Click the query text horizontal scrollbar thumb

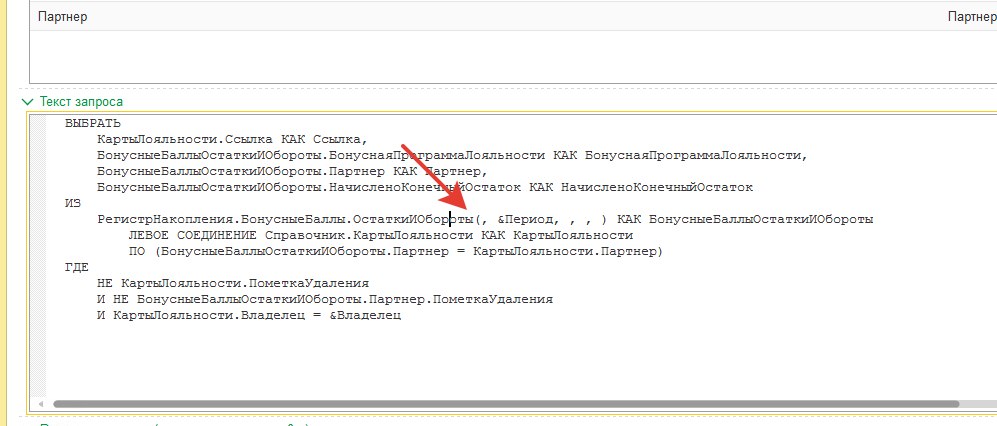coord(506,404)
